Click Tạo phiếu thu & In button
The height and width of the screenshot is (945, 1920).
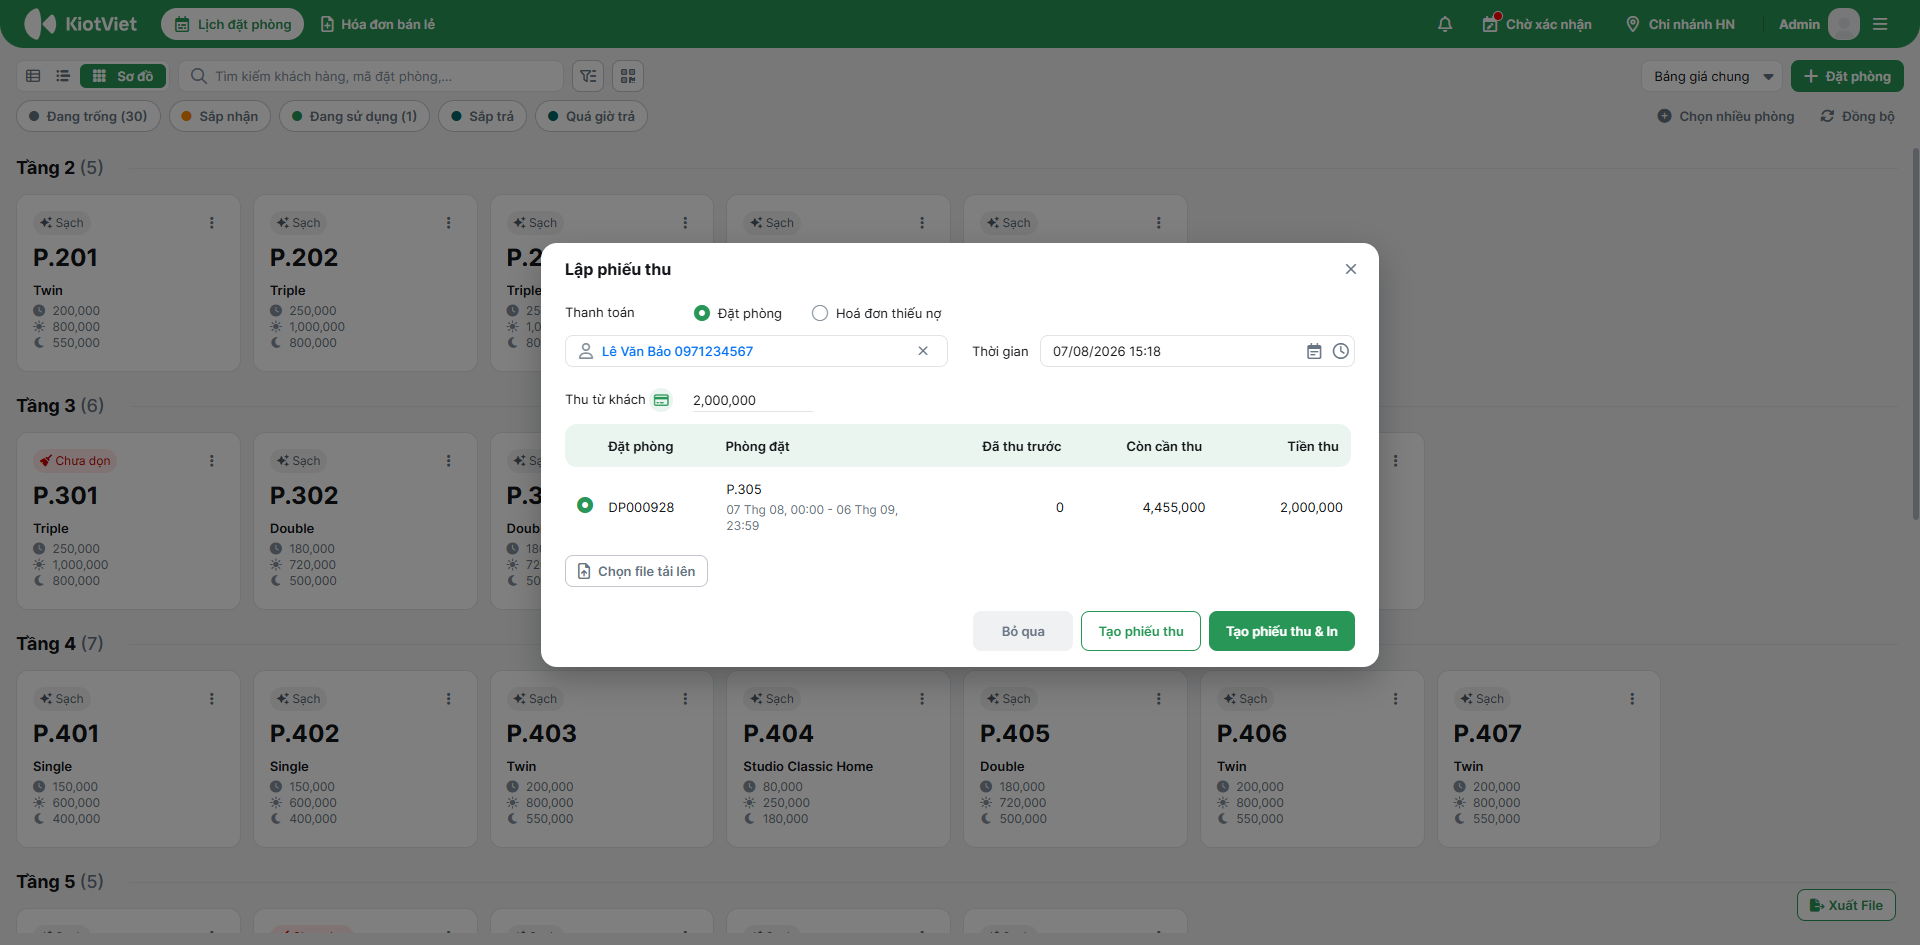1282,631
